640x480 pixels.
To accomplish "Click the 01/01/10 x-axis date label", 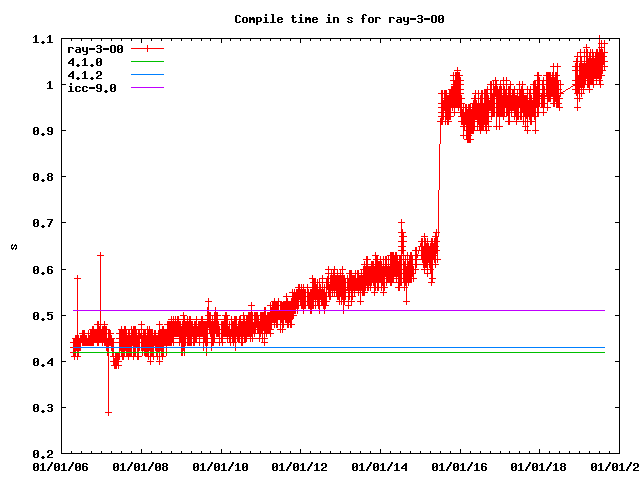I will (221, 466).
